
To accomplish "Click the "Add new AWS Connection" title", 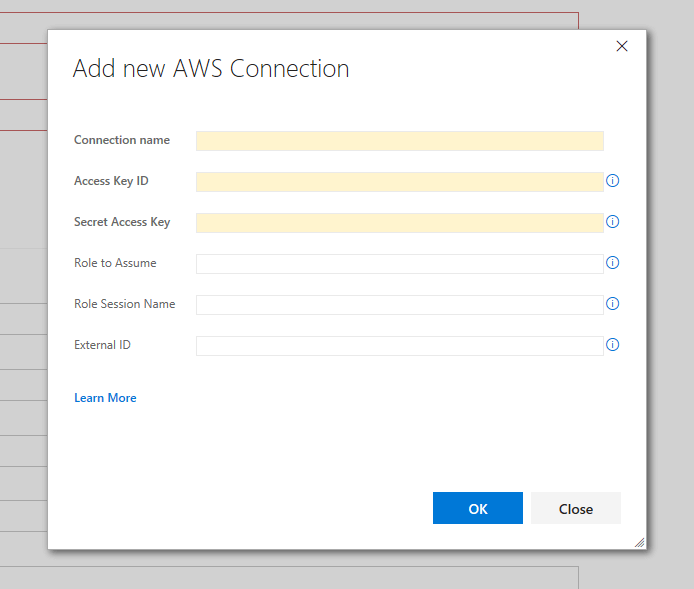I will [x=211, y=69].
